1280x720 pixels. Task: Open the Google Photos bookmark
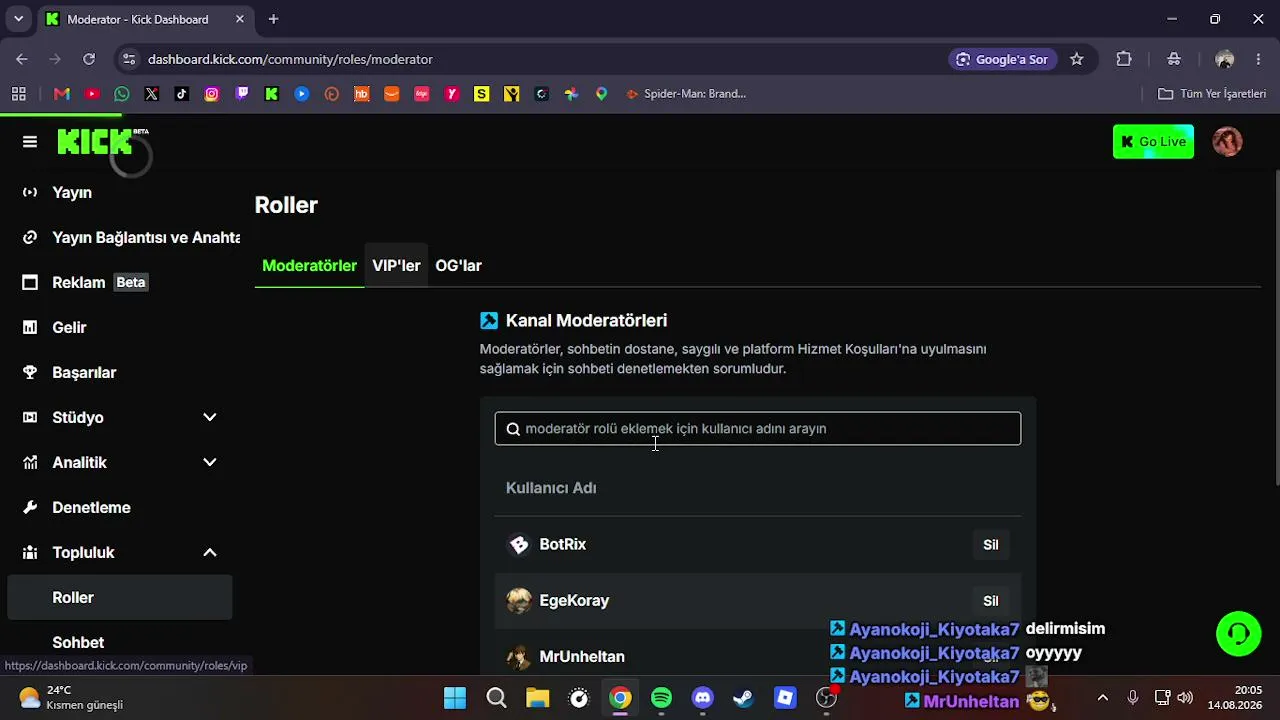(x=572, y=94)
